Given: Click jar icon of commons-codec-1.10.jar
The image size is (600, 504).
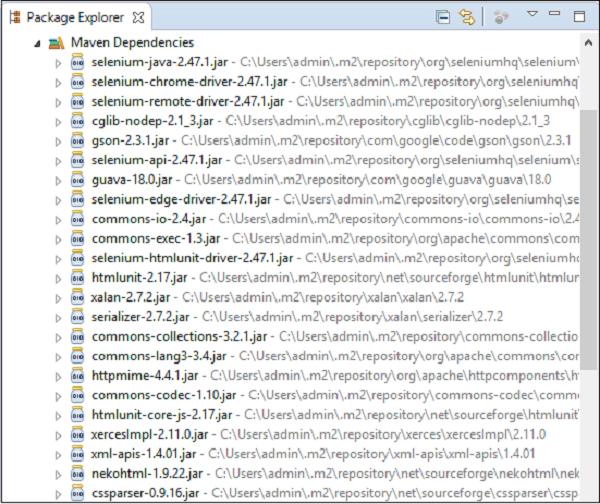Looking at the screenshot, I should [78, 395].
